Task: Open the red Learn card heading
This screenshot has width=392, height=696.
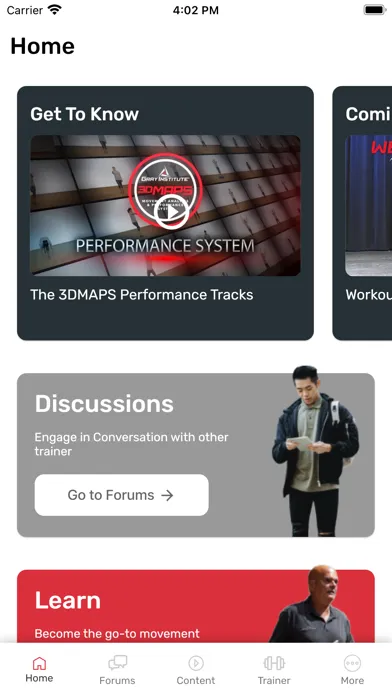Action: (68, 601)
